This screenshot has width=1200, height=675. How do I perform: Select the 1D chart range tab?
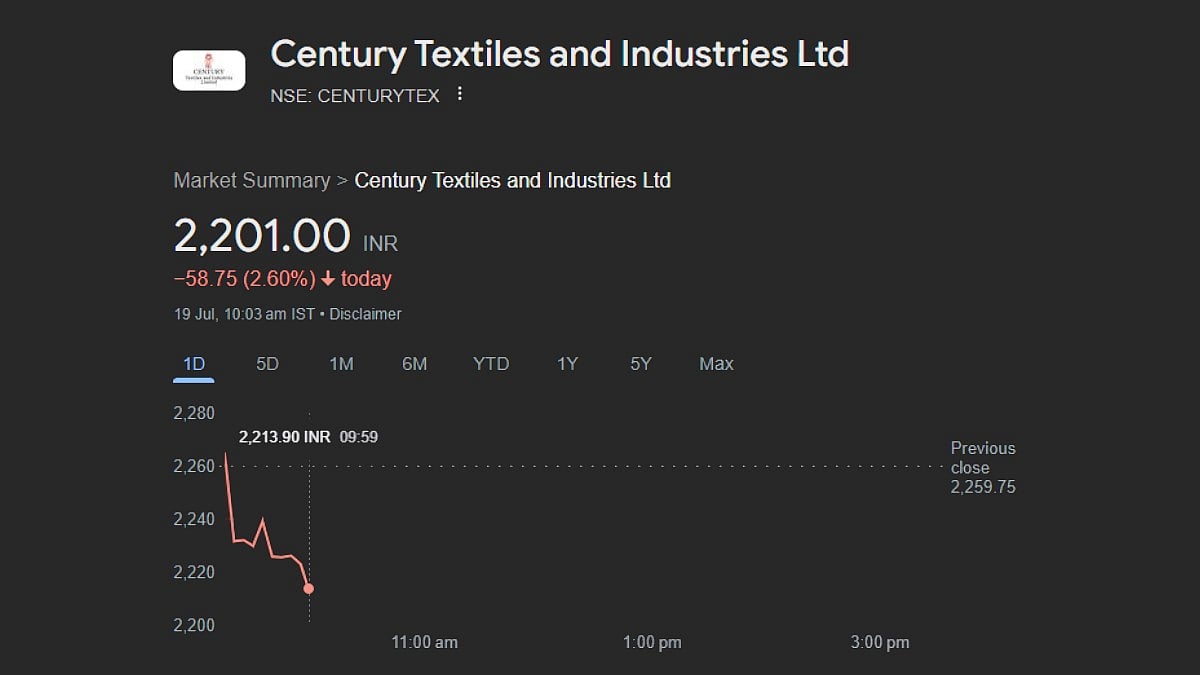click(194, 364)
